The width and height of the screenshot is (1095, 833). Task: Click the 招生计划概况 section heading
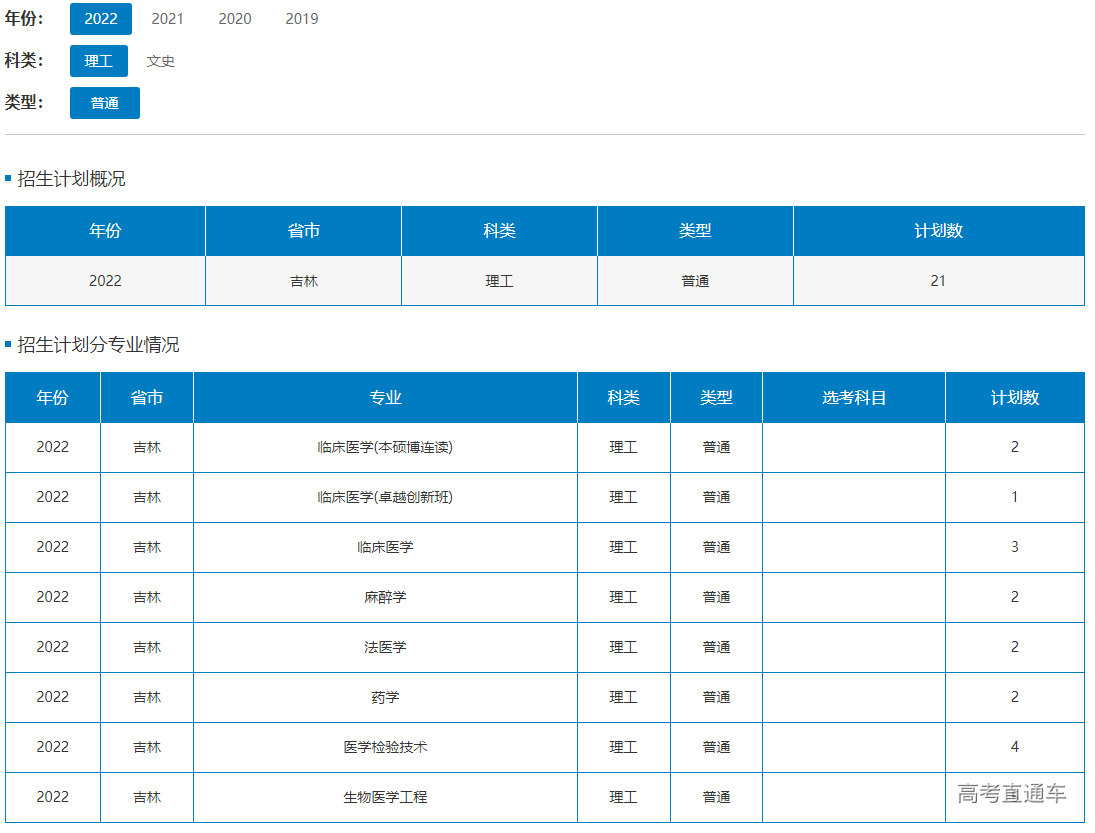coord(71,180)
